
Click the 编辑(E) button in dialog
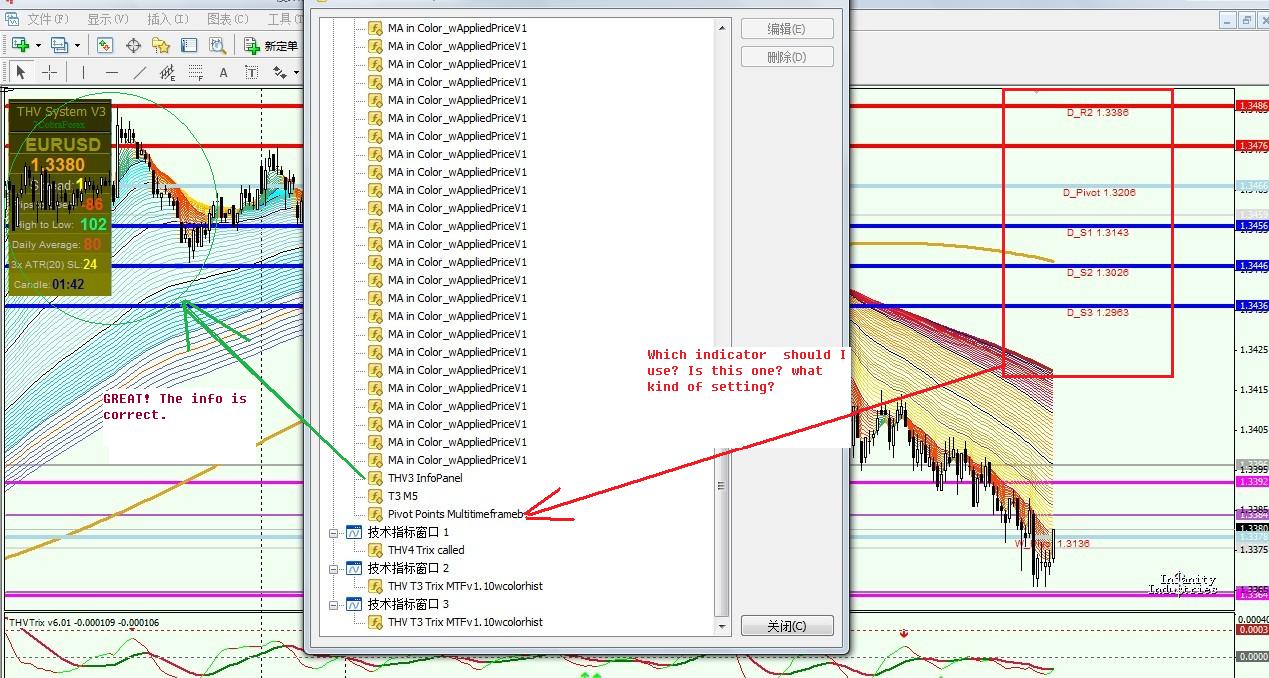[787, 29]
